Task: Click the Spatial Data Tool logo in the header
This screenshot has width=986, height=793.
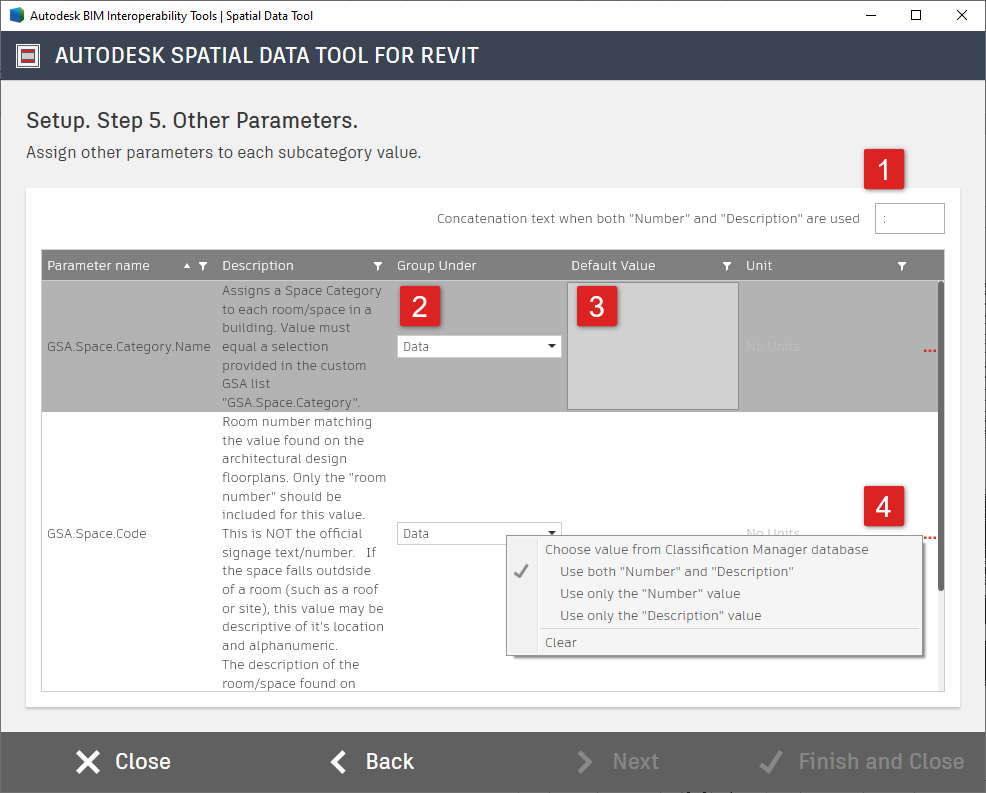Action: pyautogui.click(x=27, y=56)
